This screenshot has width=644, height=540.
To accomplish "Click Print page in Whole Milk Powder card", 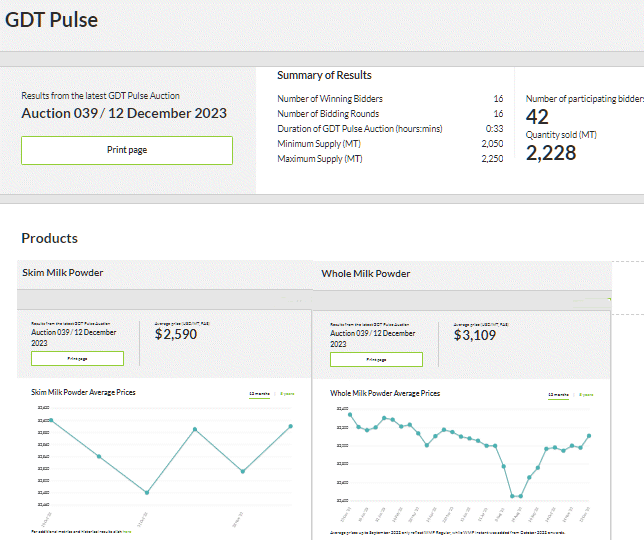I will pos(376,359).
